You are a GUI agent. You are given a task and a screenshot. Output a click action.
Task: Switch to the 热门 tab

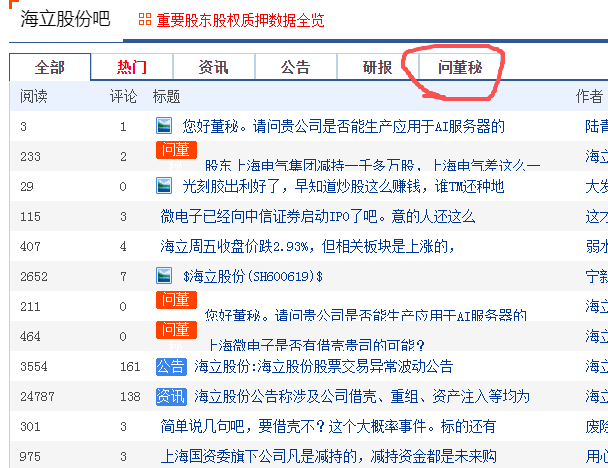[x=132, y=67]
